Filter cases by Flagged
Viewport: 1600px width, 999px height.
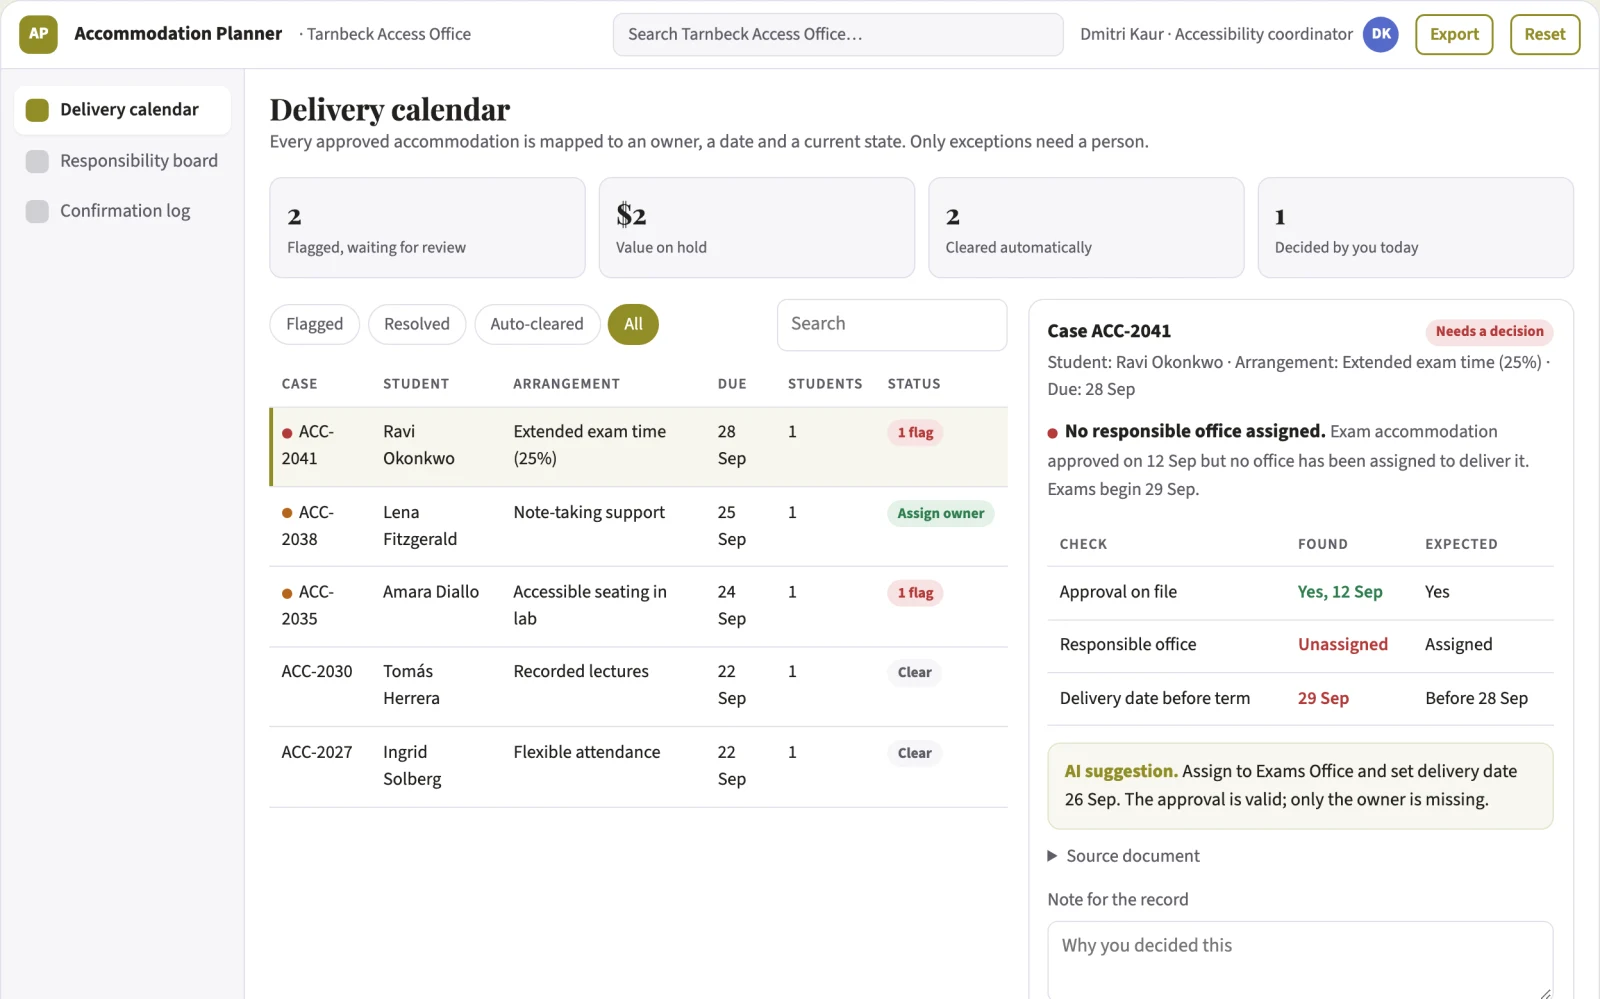pyautogui.click(x=314, y=324)
